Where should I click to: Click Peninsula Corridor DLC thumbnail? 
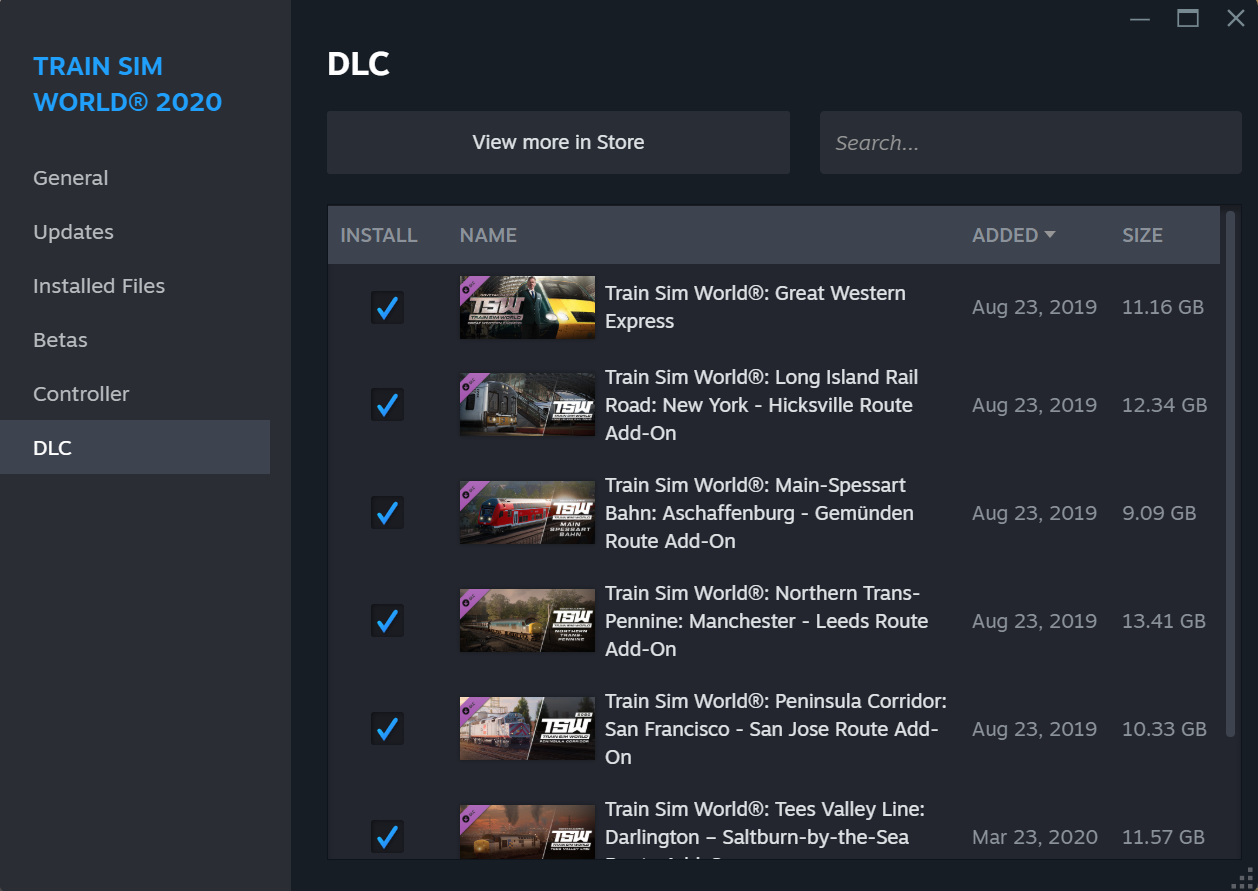[x=527, y=729]
